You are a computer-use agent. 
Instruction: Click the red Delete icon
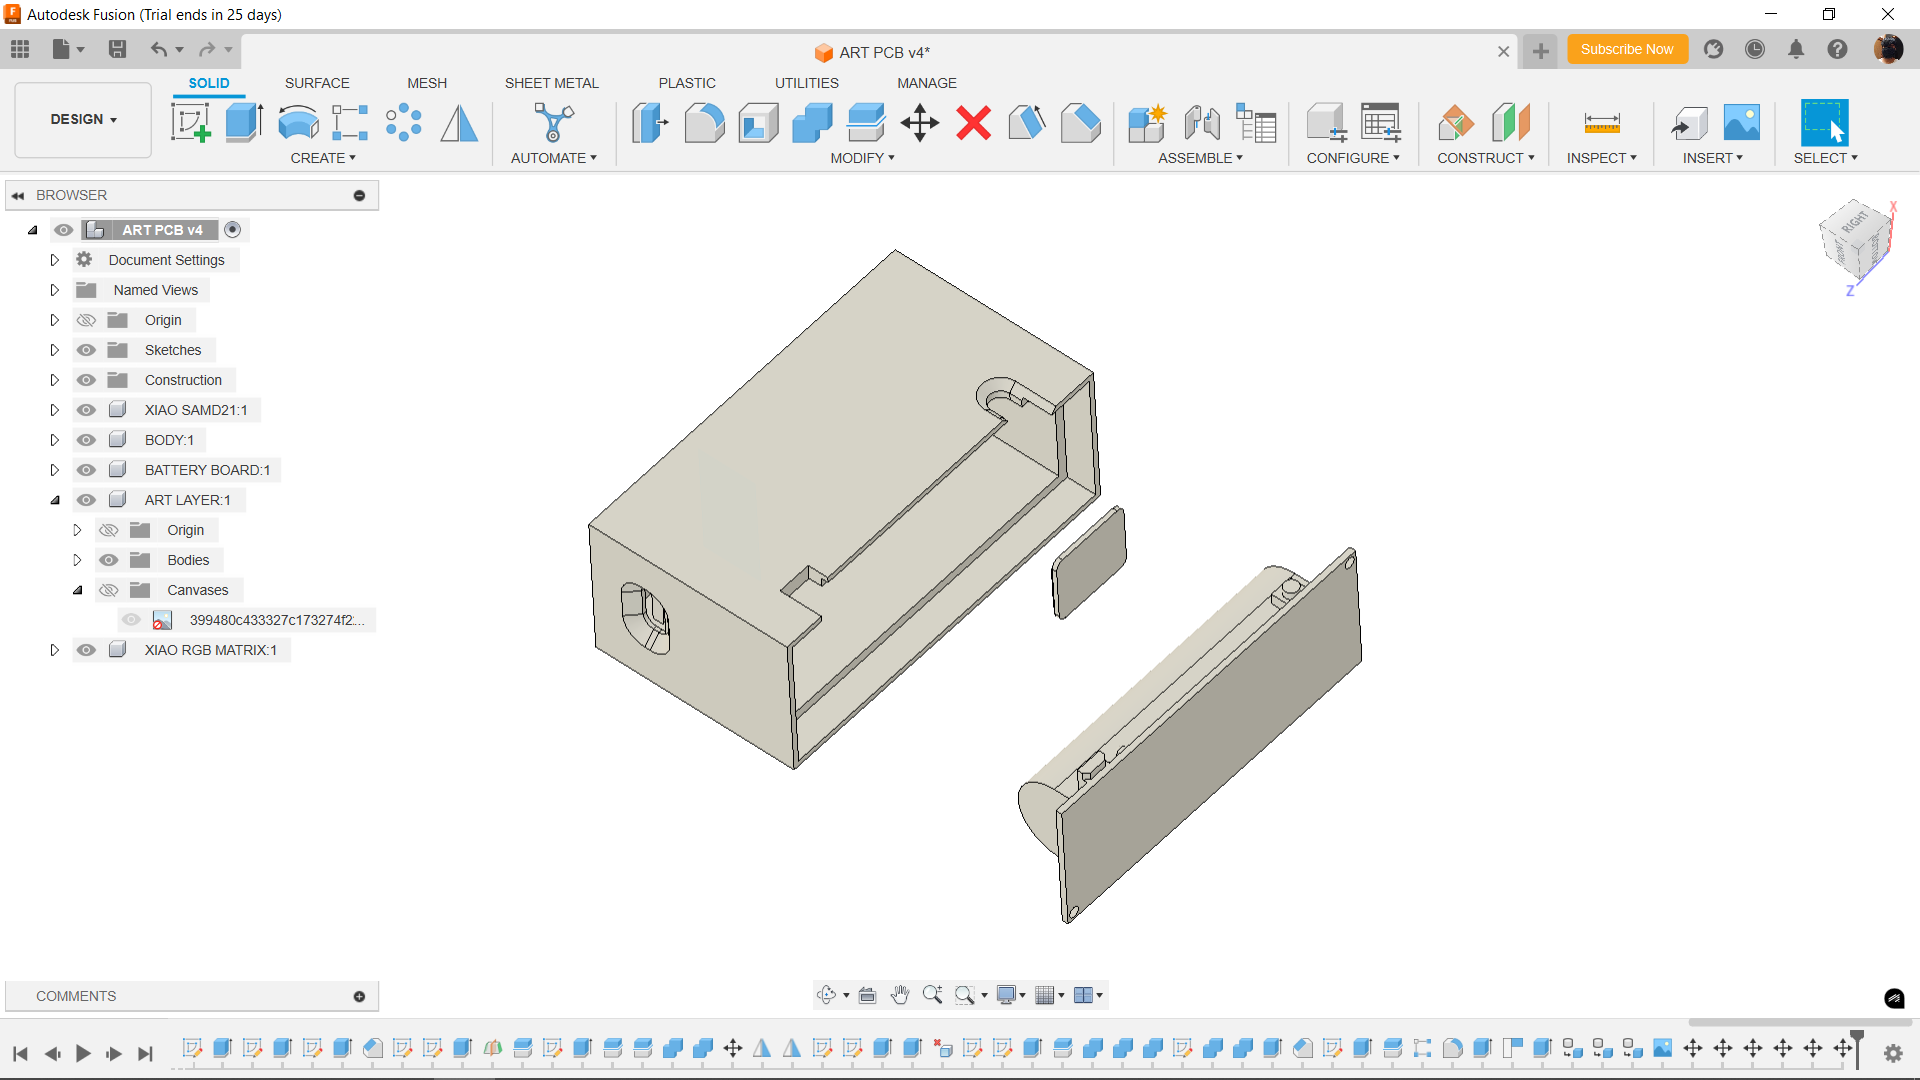[974, 123]
